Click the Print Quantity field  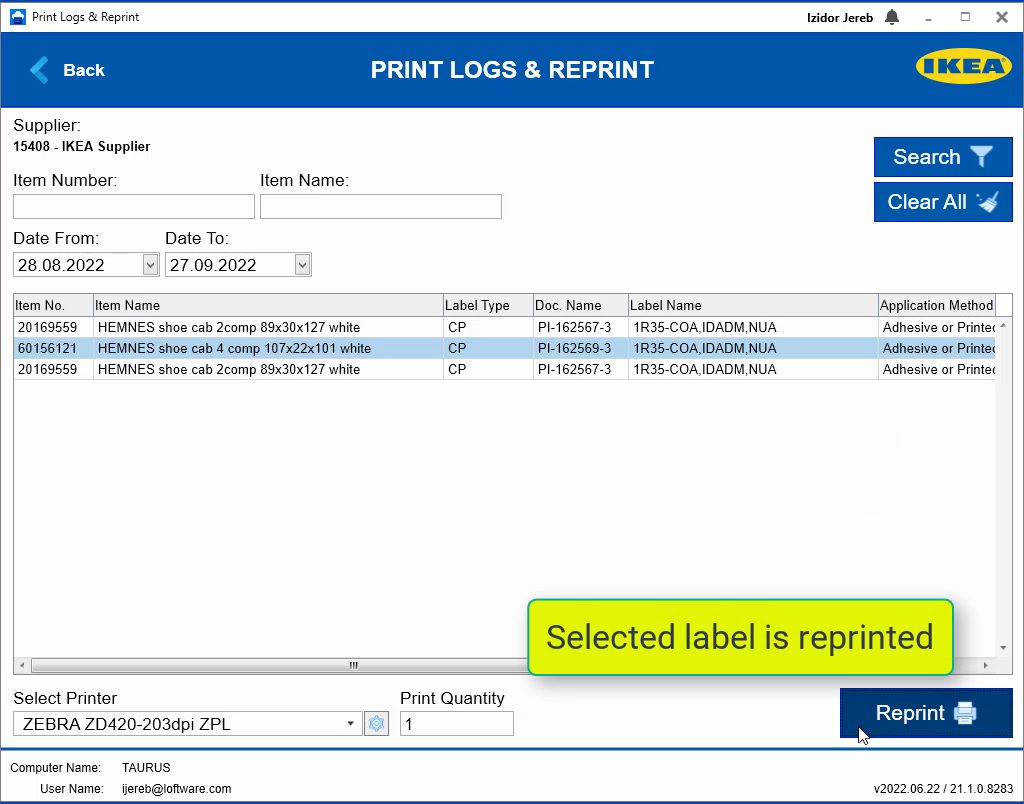(456, 724)
